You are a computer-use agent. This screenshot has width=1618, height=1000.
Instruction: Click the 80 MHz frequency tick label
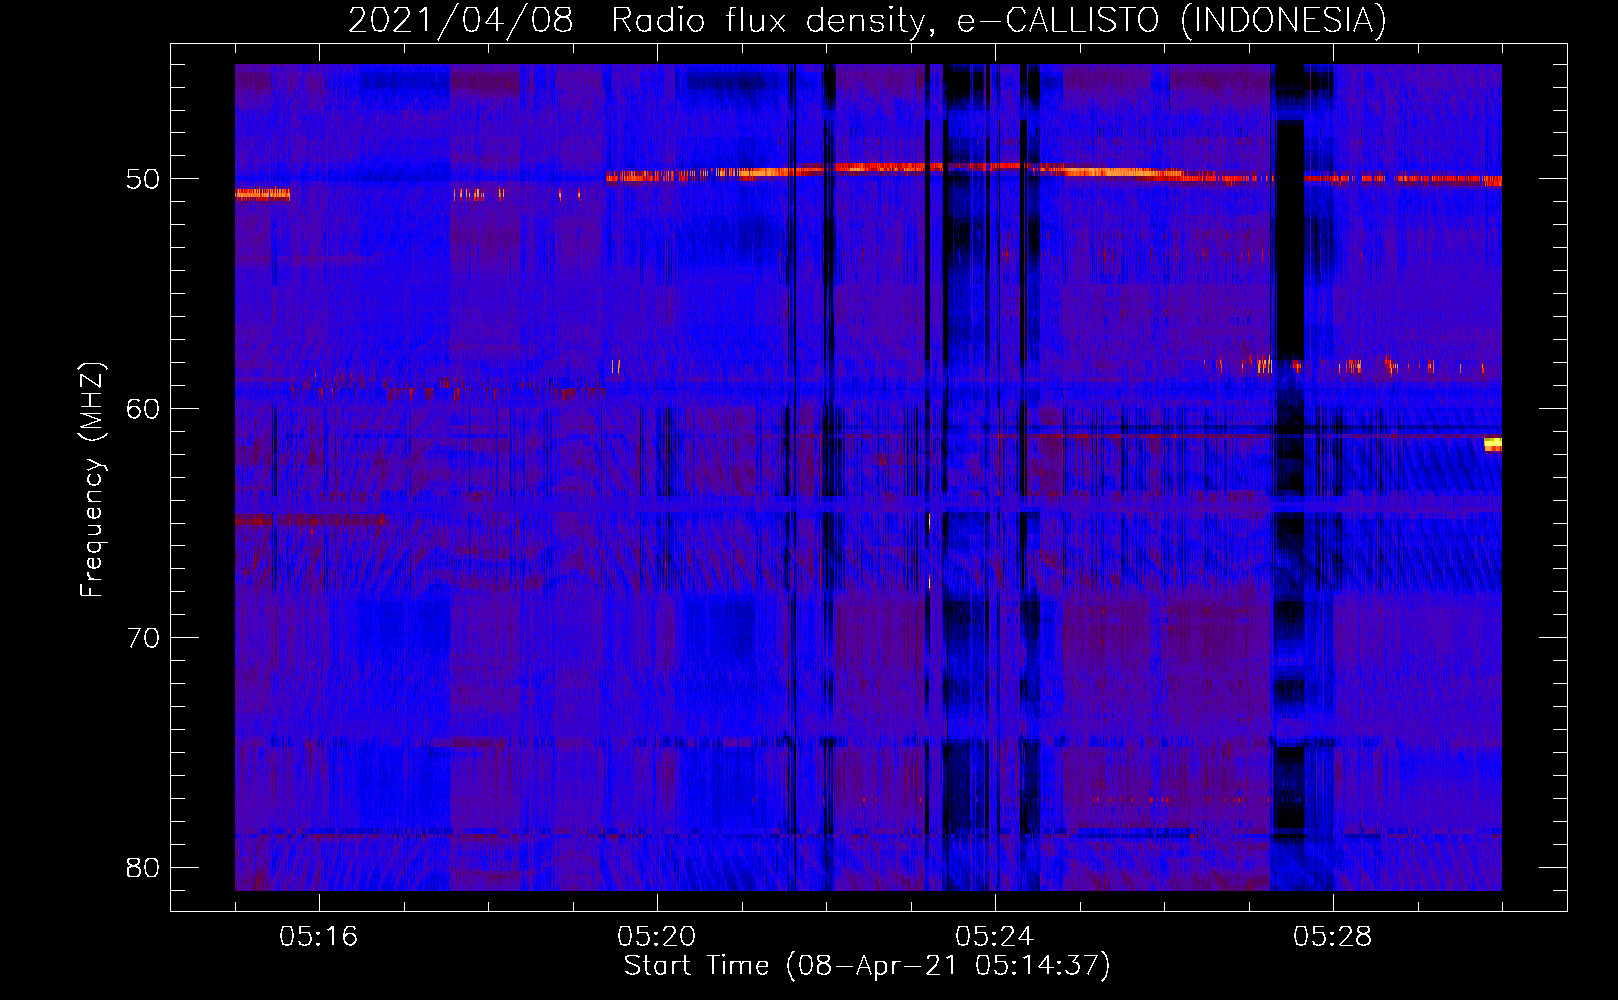[143, 868]
